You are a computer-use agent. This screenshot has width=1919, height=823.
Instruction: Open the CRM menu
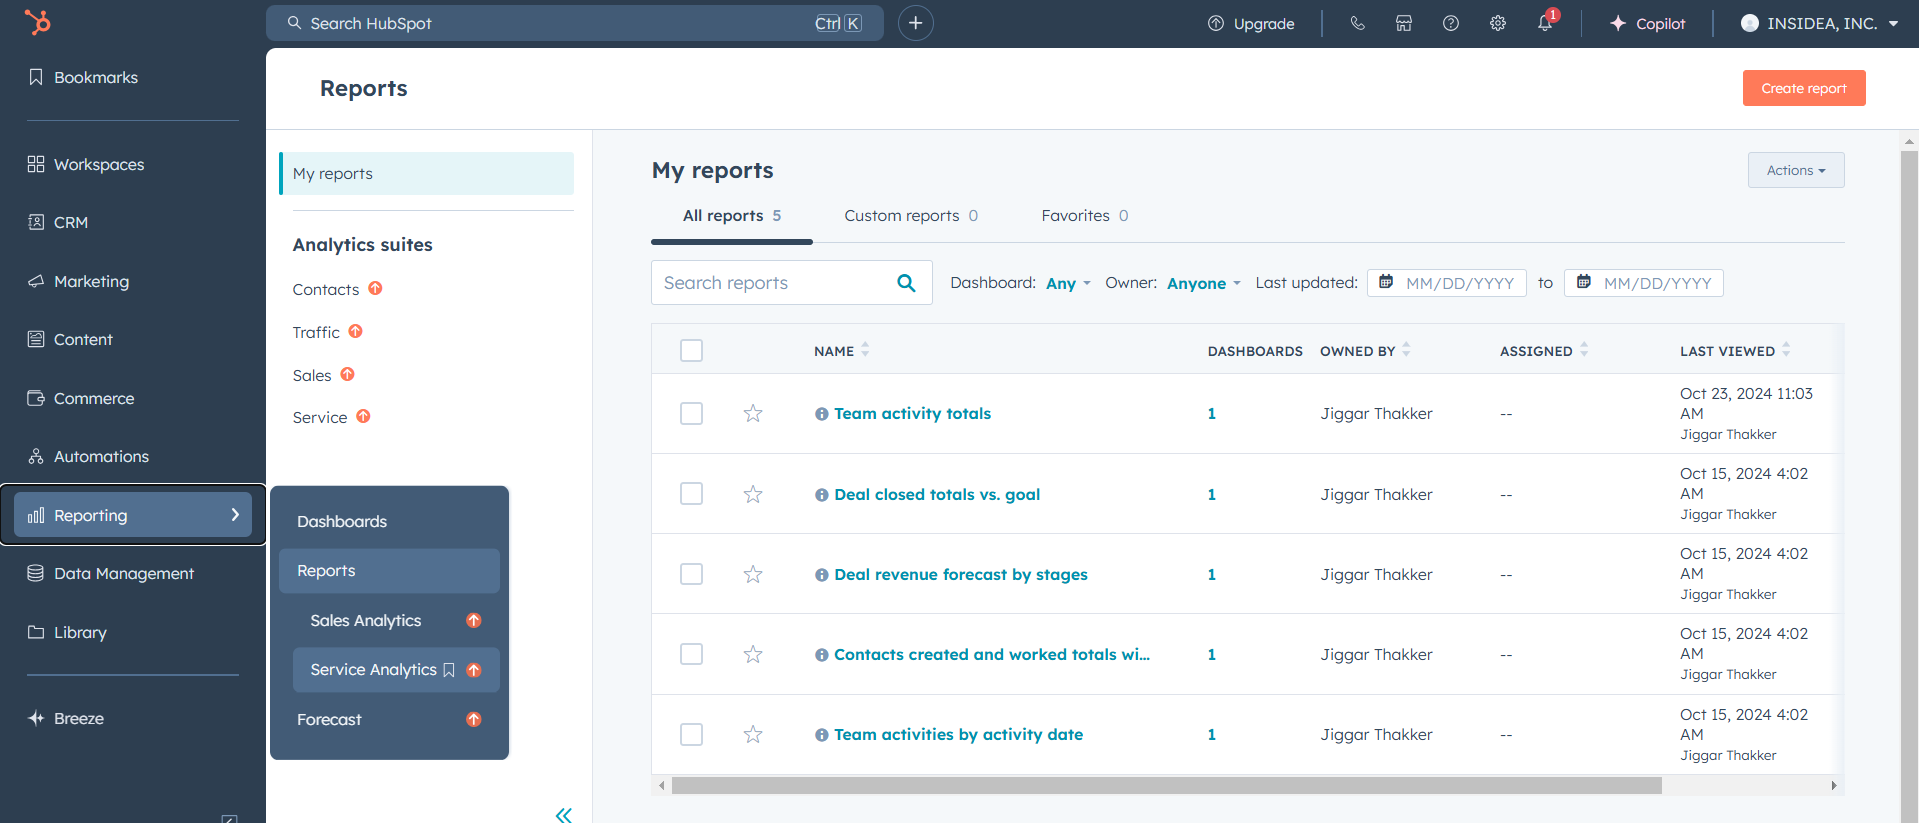58,222
